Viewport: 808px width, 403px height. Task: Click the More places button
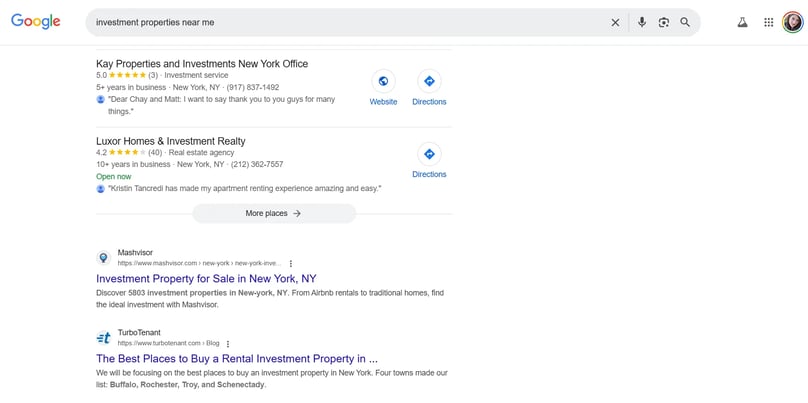[x=274, y=213]
